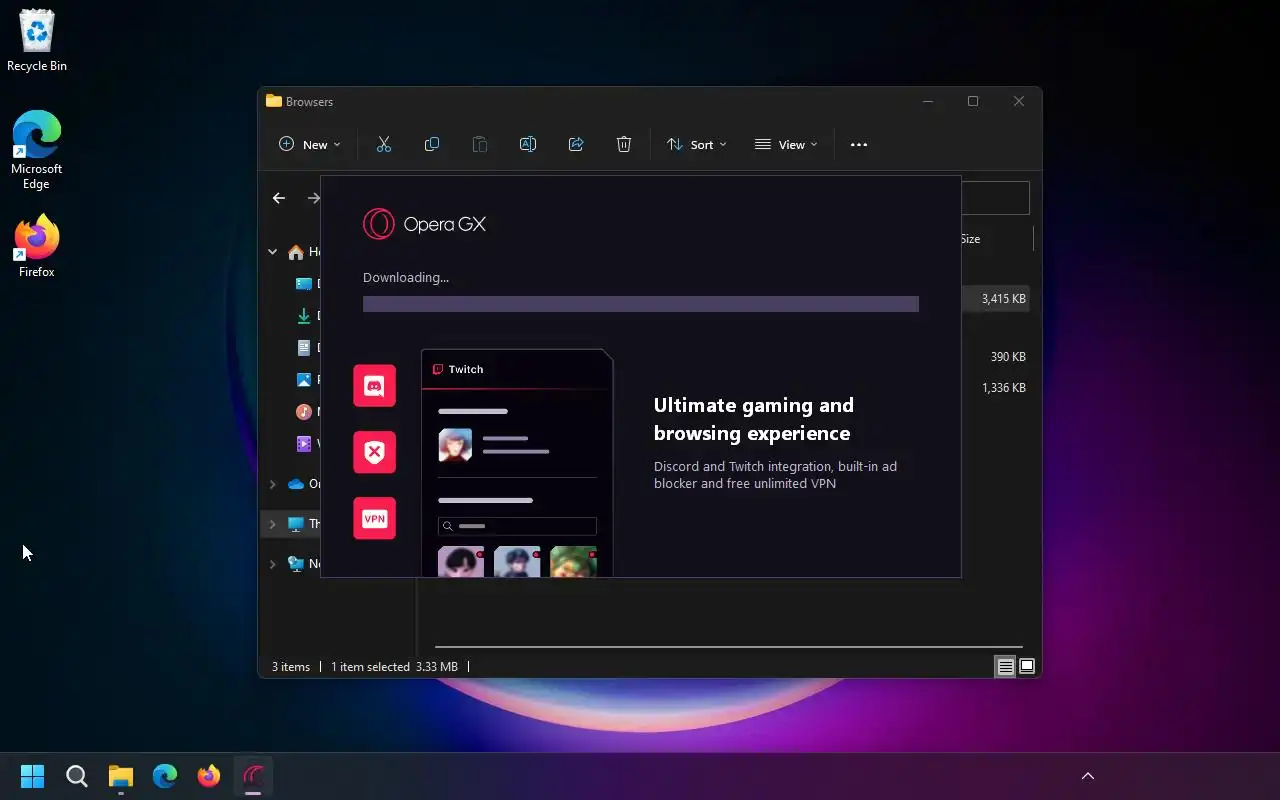Minimize the Browsers Explorer window

[x=928, y=101]
